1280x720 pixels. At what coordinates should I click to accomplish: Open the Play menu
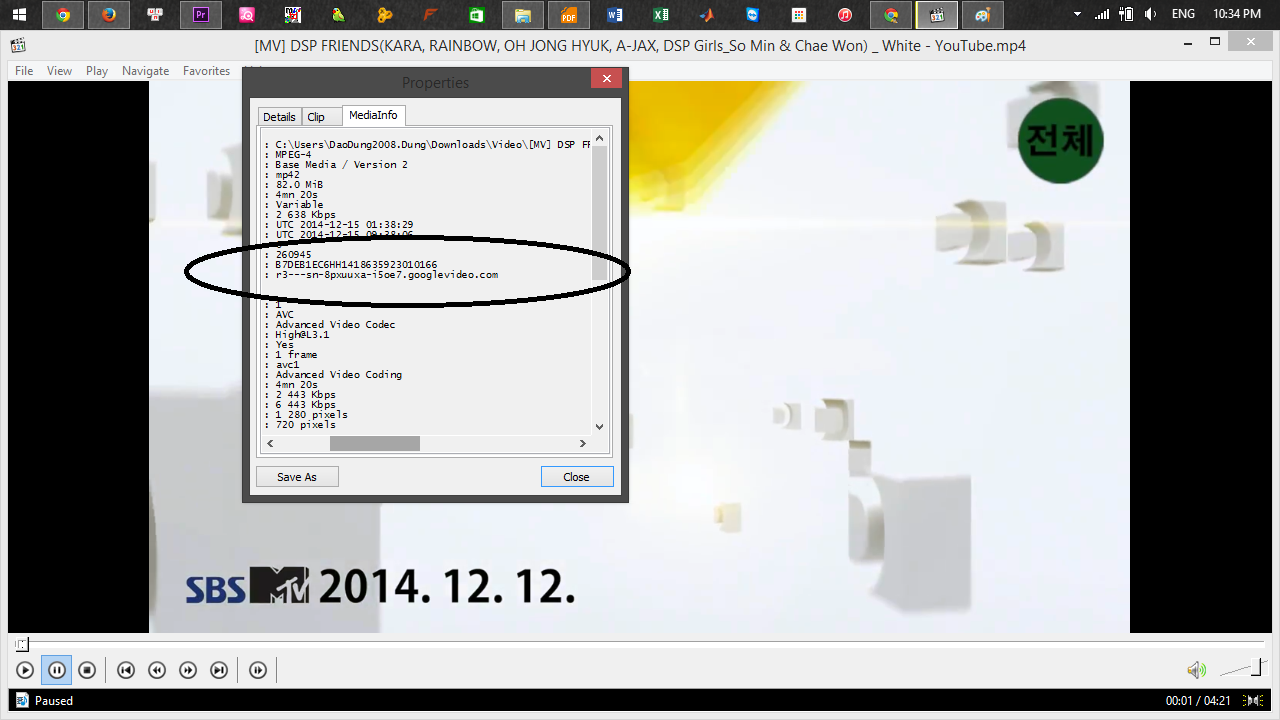click(97, 71)
